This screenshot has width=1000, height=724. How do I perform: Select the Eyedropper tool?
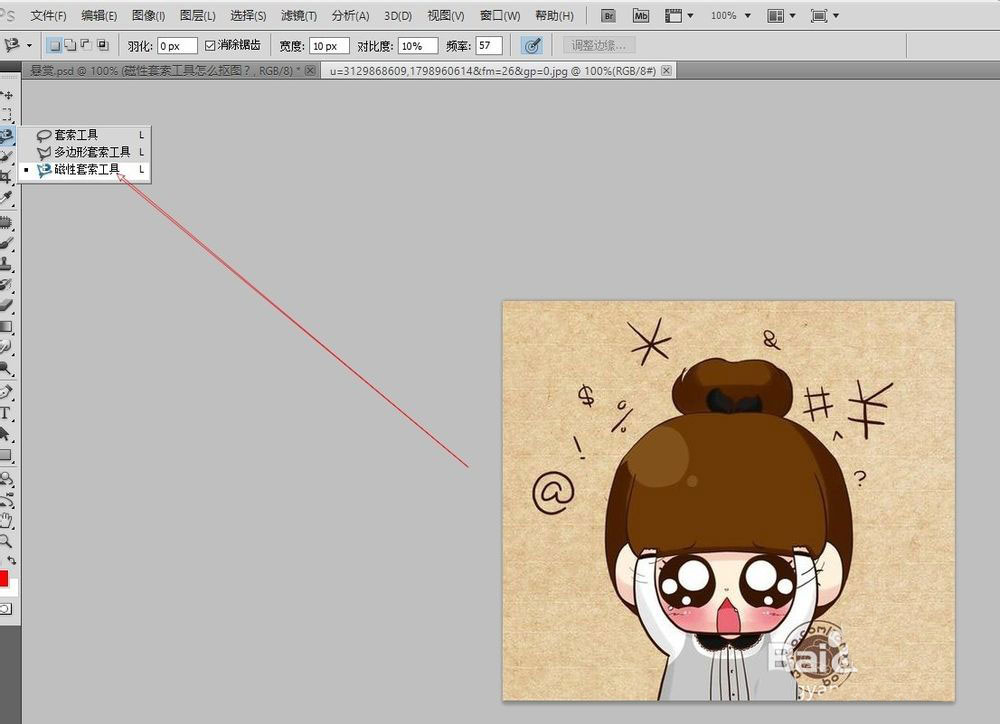(5, 197)
